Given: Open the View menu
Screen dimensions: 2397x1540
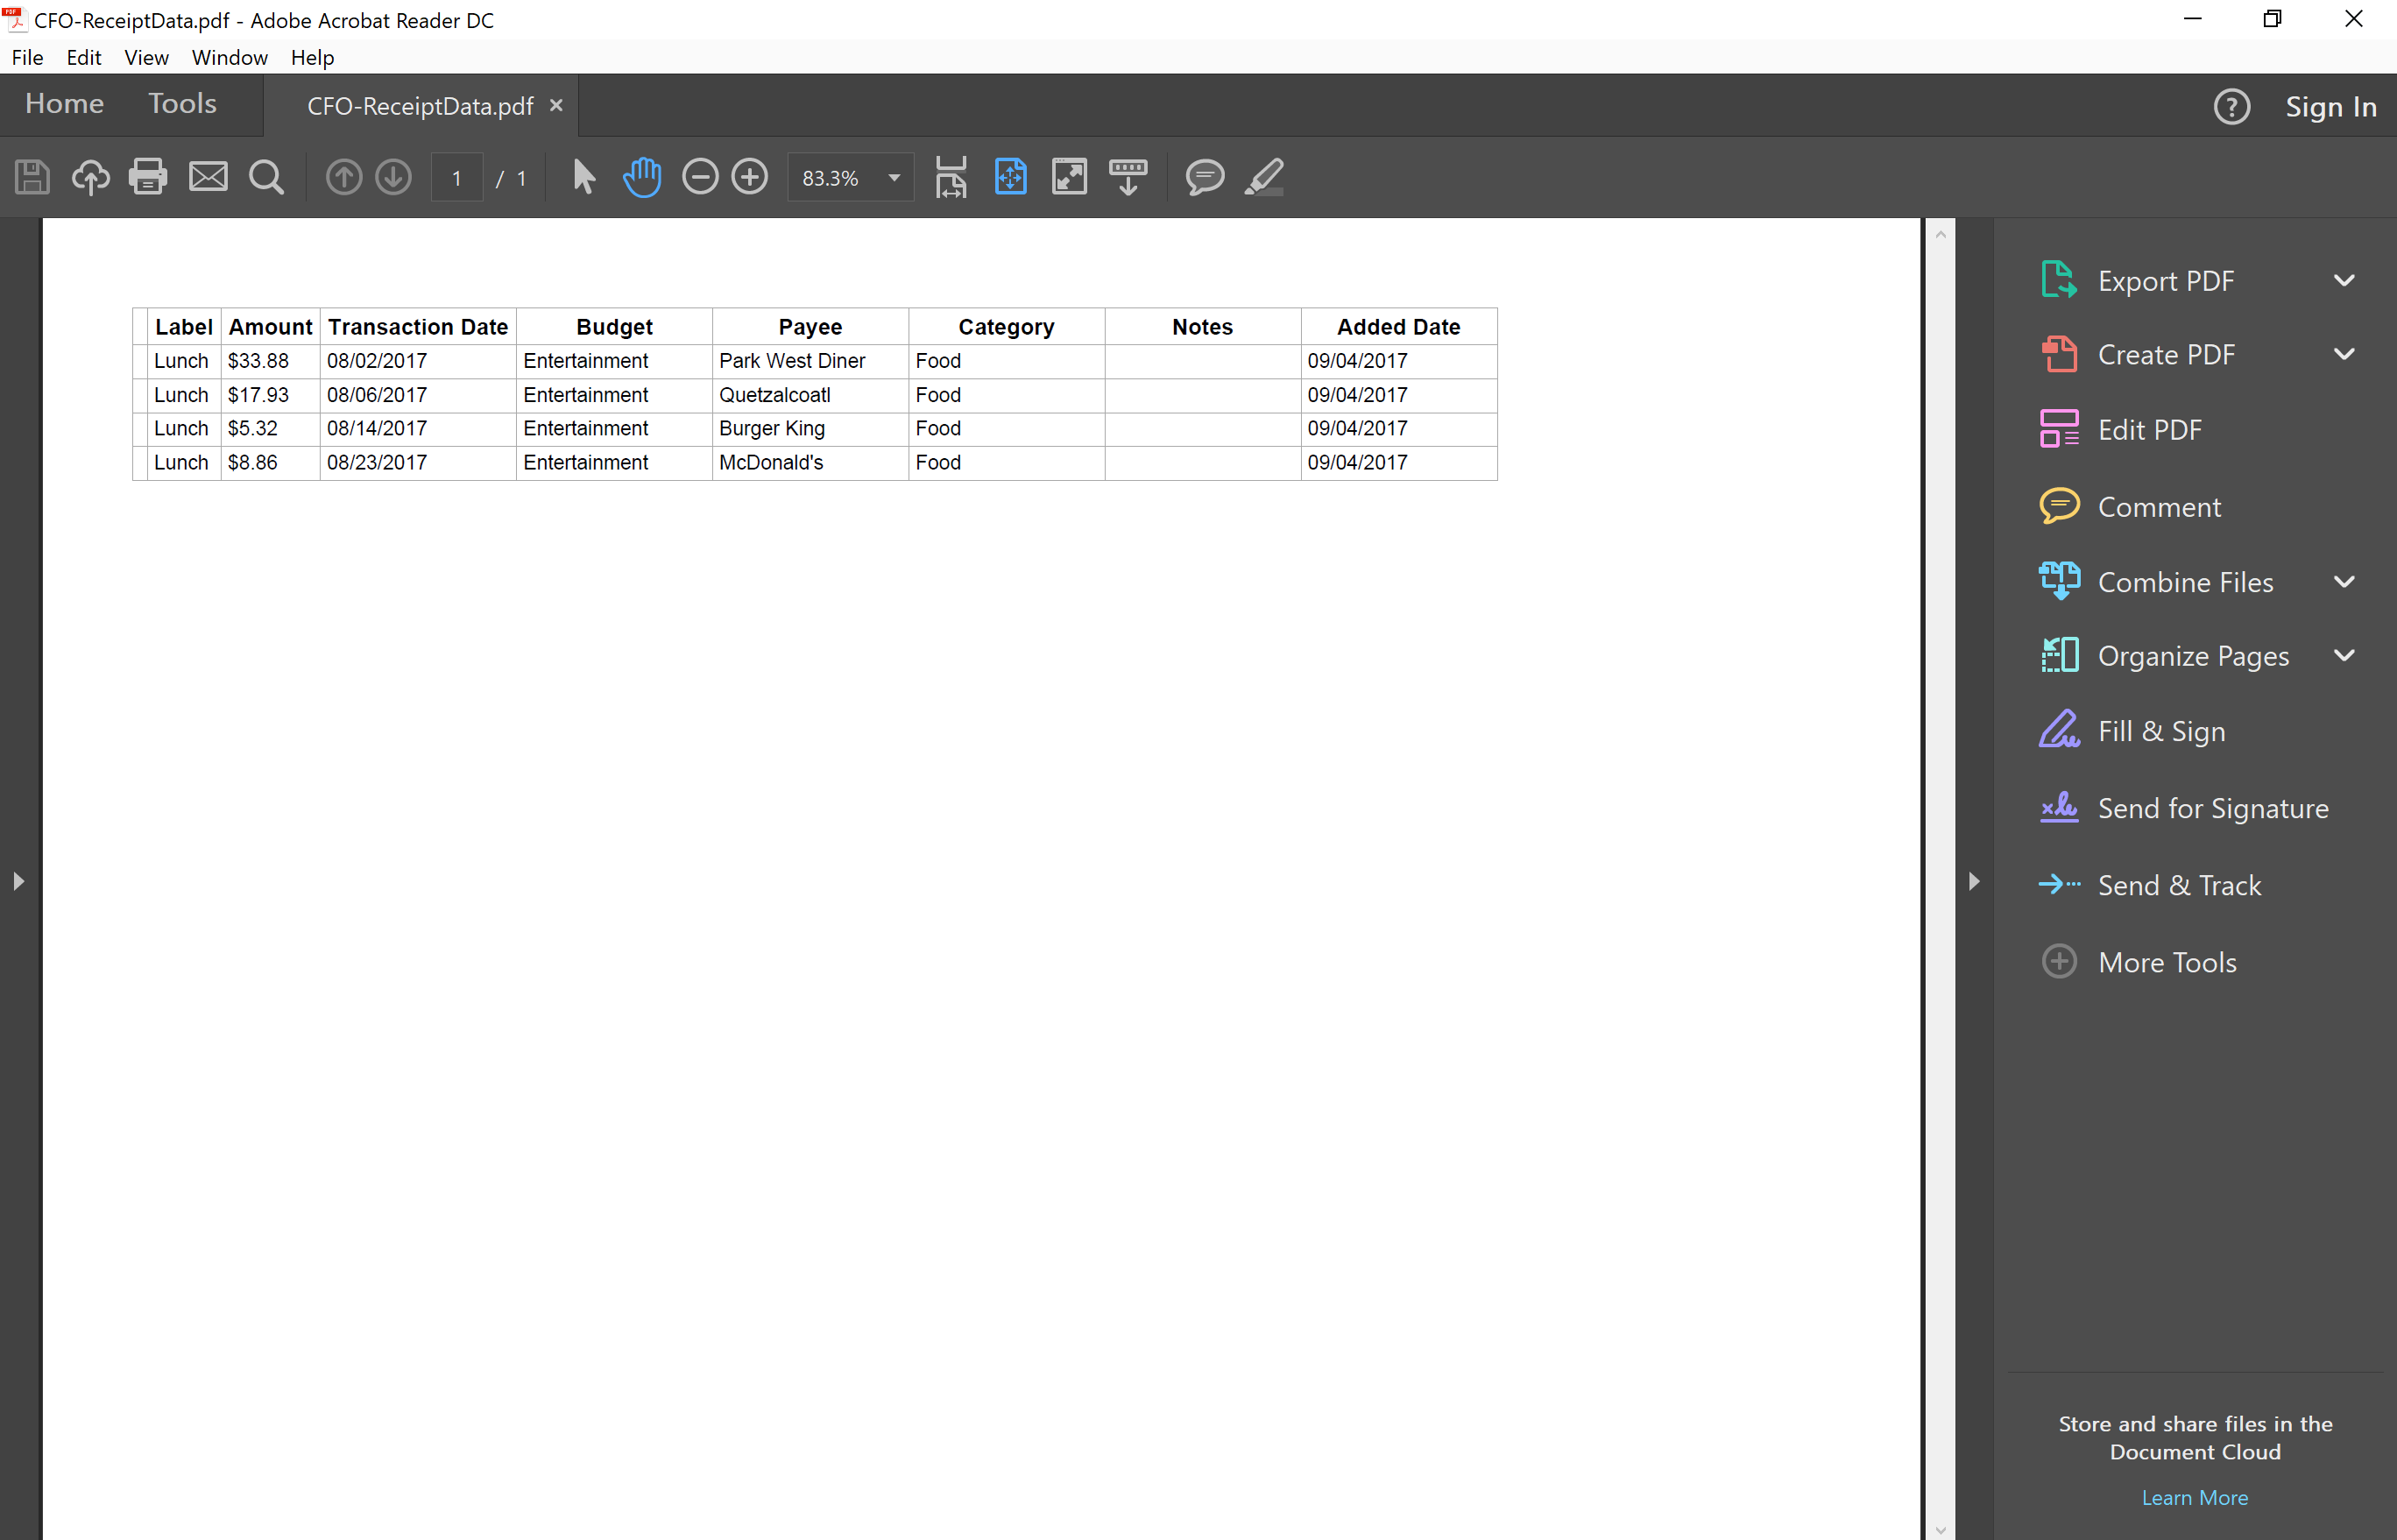Looking at the screenshot, I should (x=146, y=57).
